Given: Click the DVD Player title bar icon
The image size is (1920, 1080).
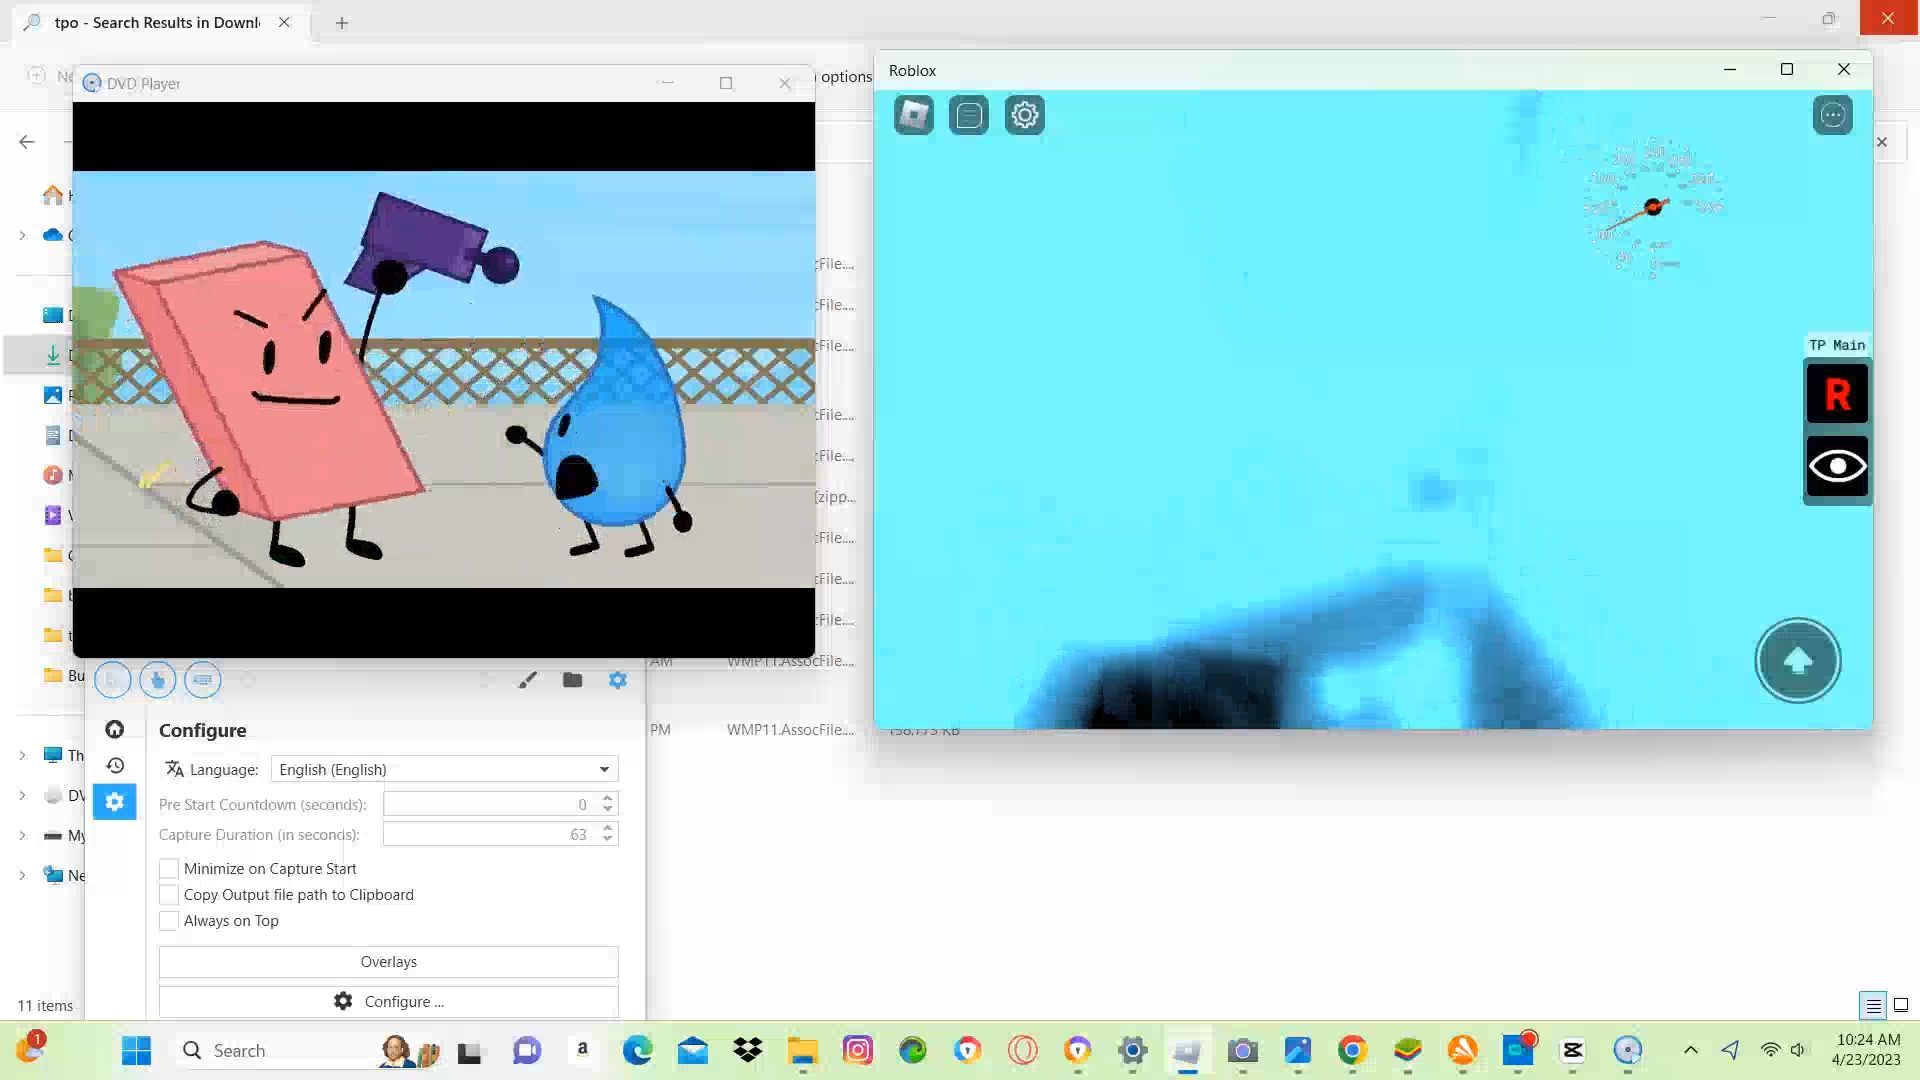Looking at the screenshot, I should (x=92, y=83).
